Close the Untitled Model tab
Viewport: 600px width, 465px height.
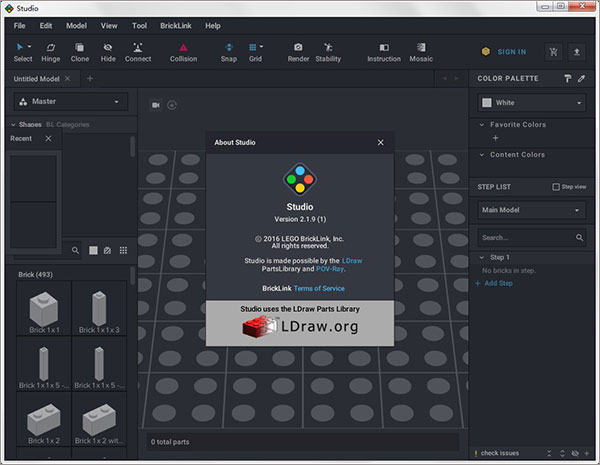tap(67, 78)
